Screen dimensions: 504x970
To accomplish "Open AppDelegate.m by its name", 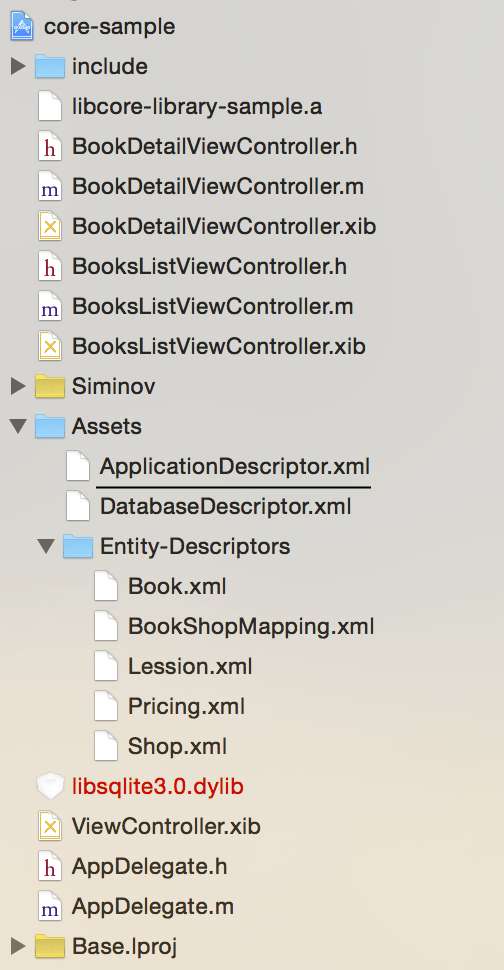I will [153, 907].
